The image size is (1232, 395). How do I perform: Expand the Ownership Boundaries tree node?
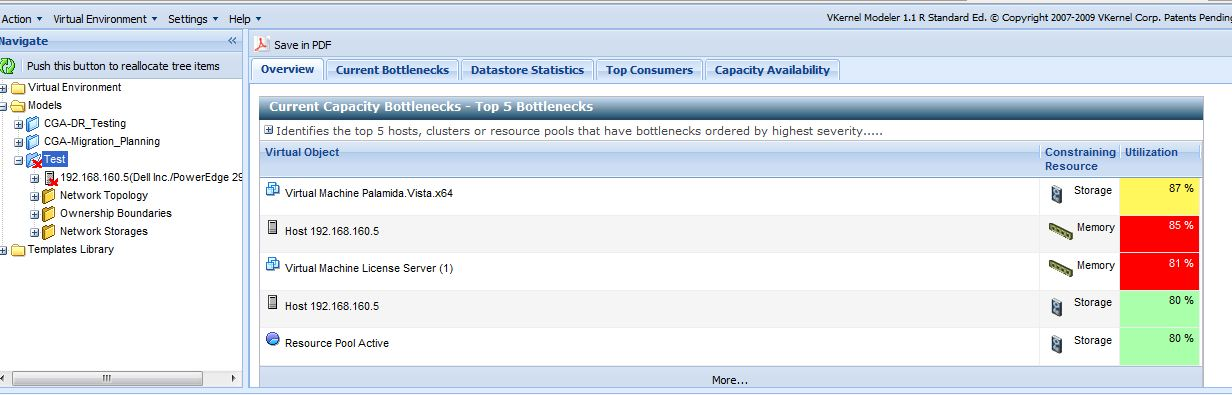[x=35, y=214]
